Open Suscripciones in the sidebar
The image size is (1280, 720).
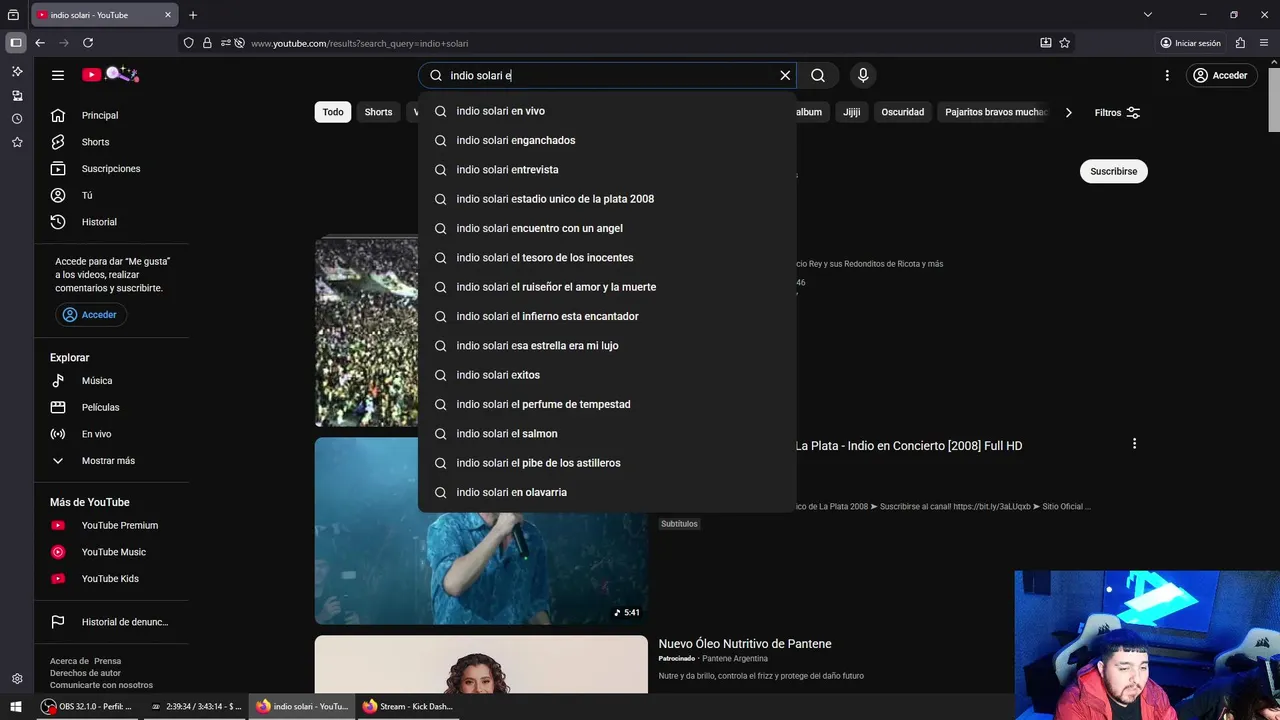[x=111, y=169]
